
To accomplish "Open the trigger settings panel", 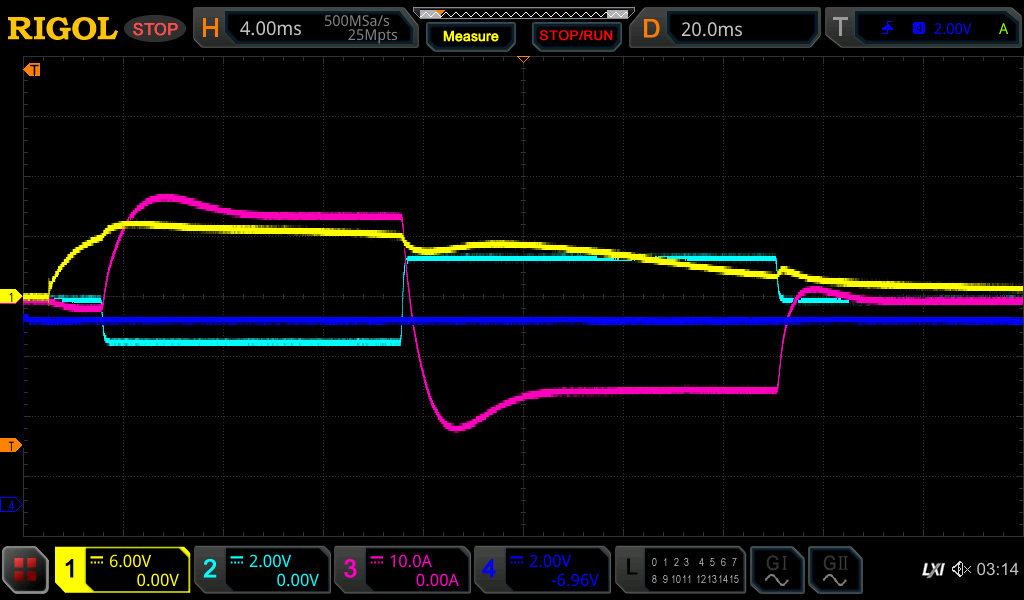I will tap(922, 29).
